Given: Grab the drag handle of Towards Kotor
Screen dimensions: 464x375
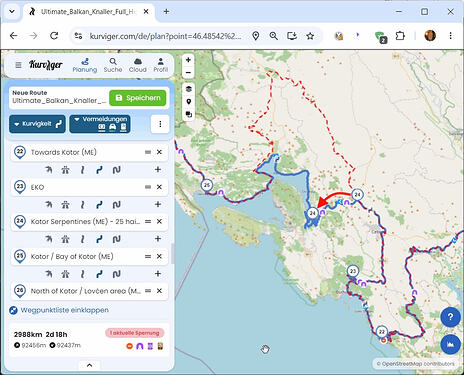Looking at the screenshot, I should point(148,152).
